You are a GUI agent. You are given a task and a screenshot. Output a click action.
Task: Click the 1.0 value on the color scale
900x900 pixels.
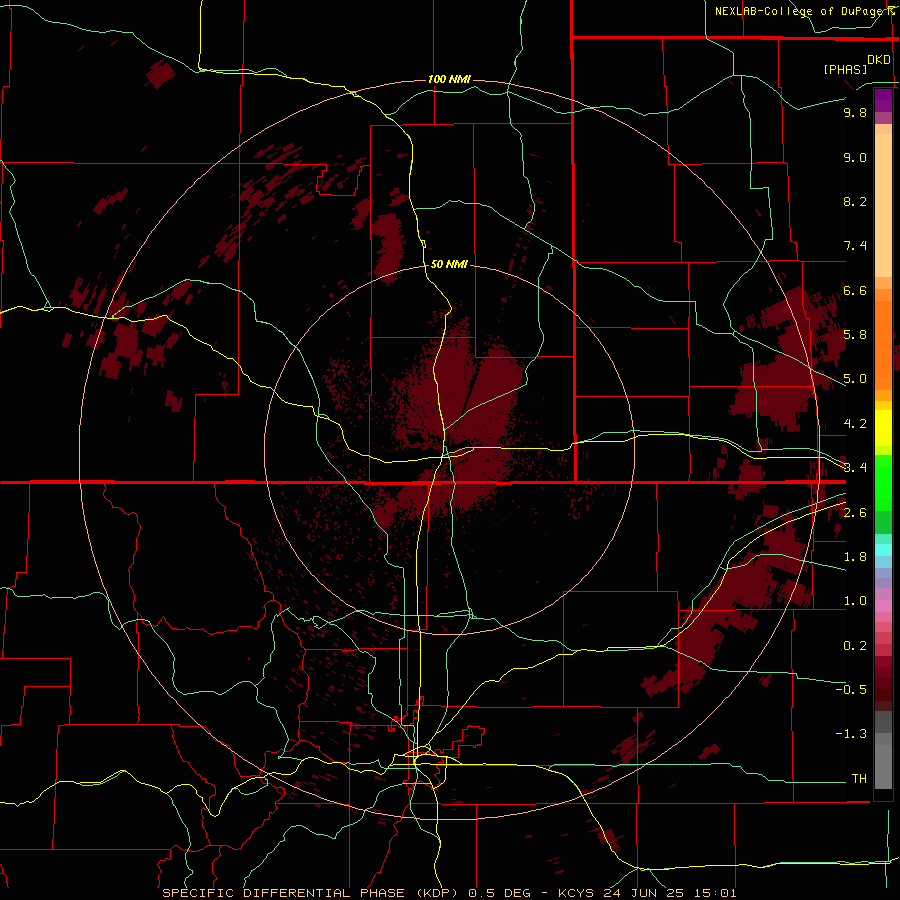[x=855, y=601]
